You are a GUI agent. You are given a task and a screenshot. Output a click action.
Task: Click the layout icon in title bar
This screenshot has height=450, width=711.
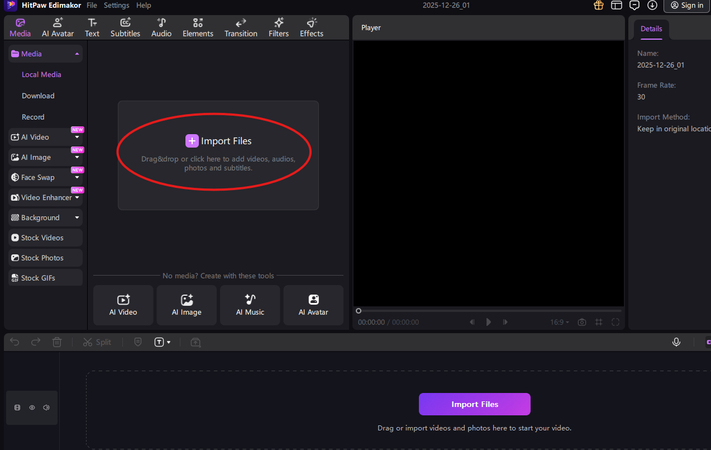pos(616,5)
